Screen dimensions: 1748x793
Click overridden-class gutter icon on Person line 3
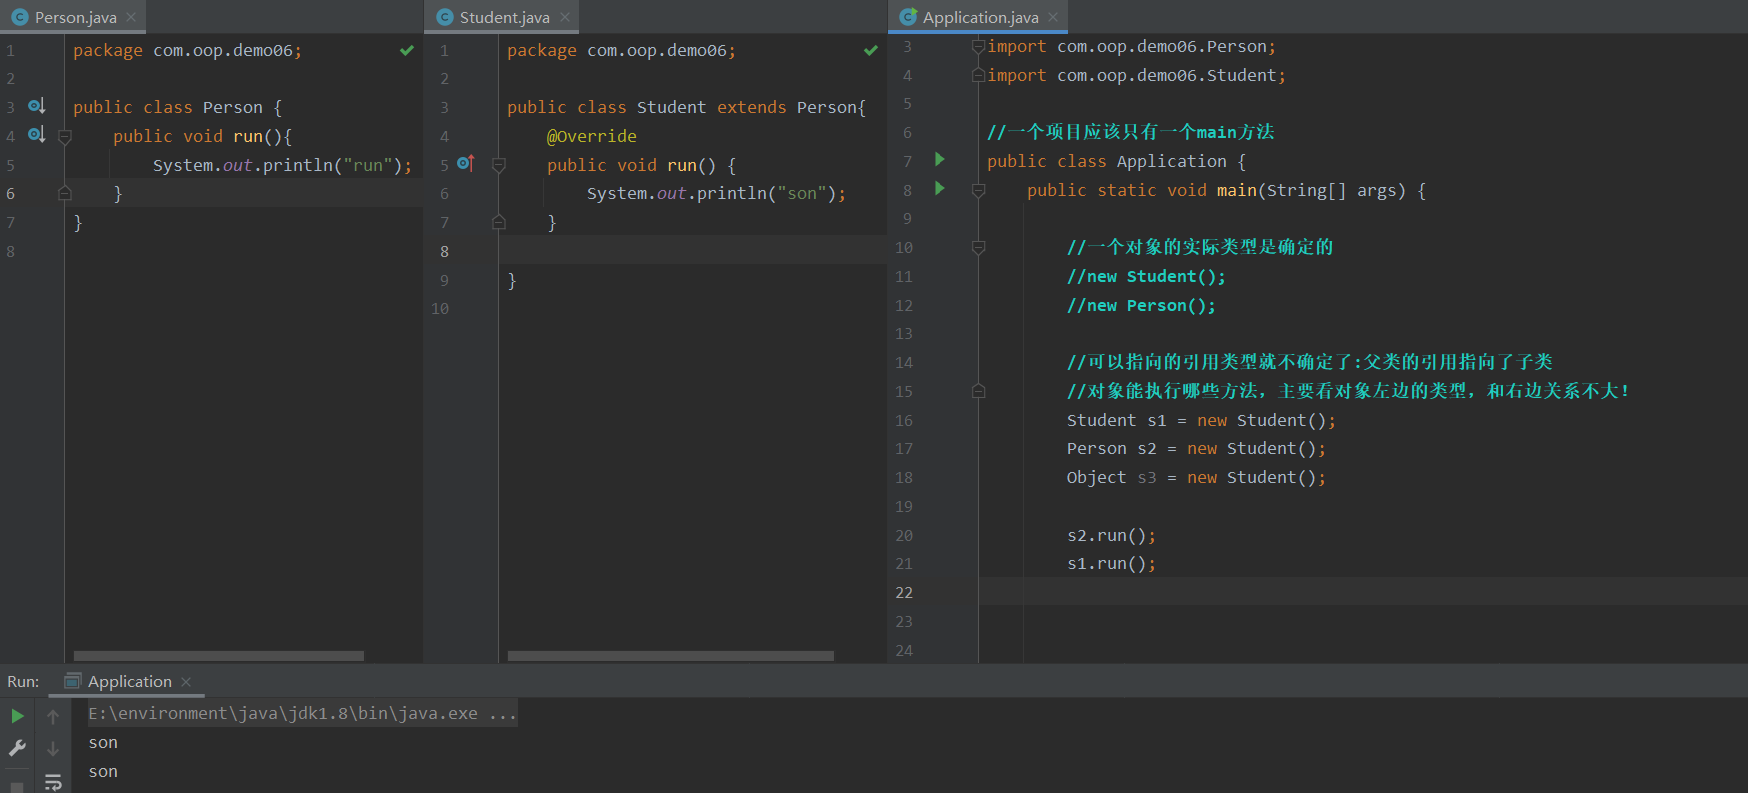[x=37, y=106]
